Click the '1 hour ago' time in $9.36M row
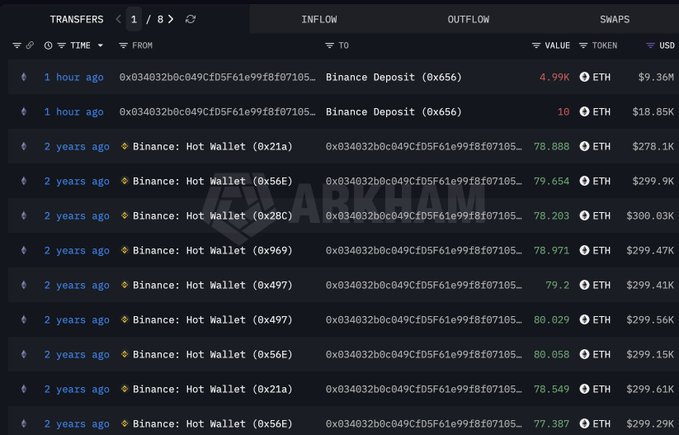This screenshot has width=679, height=435. tap(74, 77)
